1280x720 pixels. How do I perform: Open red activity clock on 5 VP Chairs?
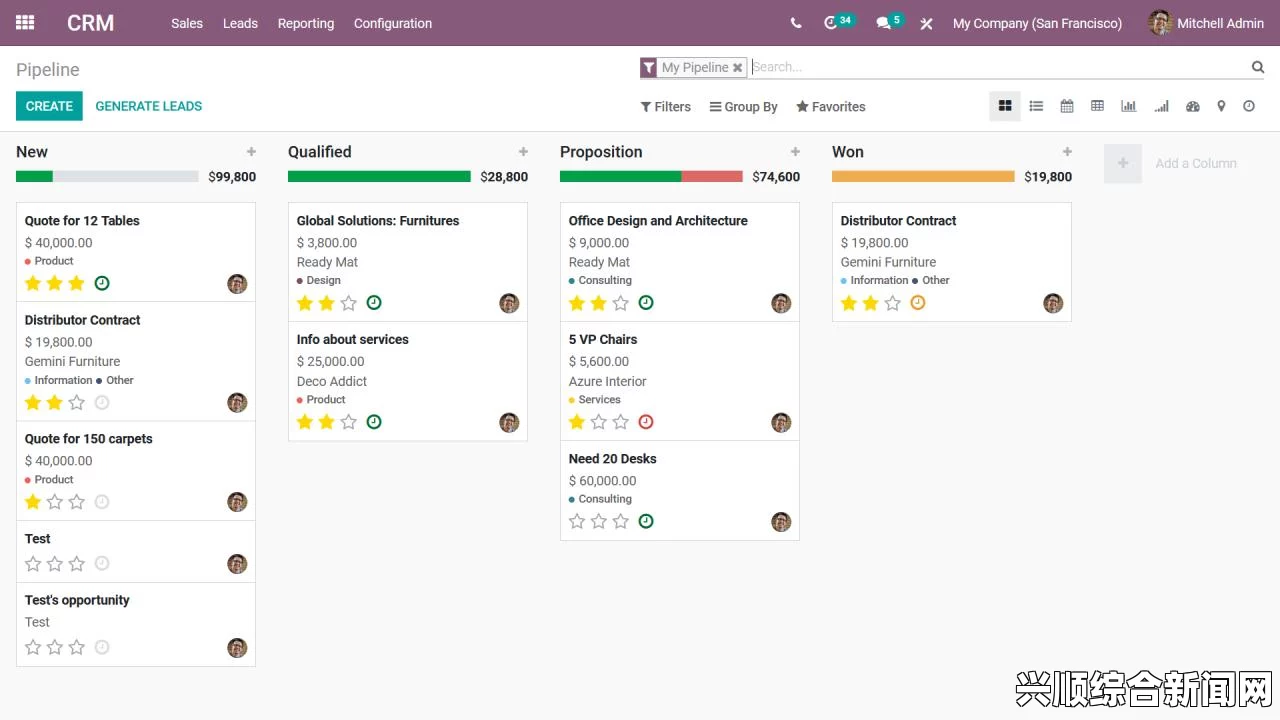[646, 422]
